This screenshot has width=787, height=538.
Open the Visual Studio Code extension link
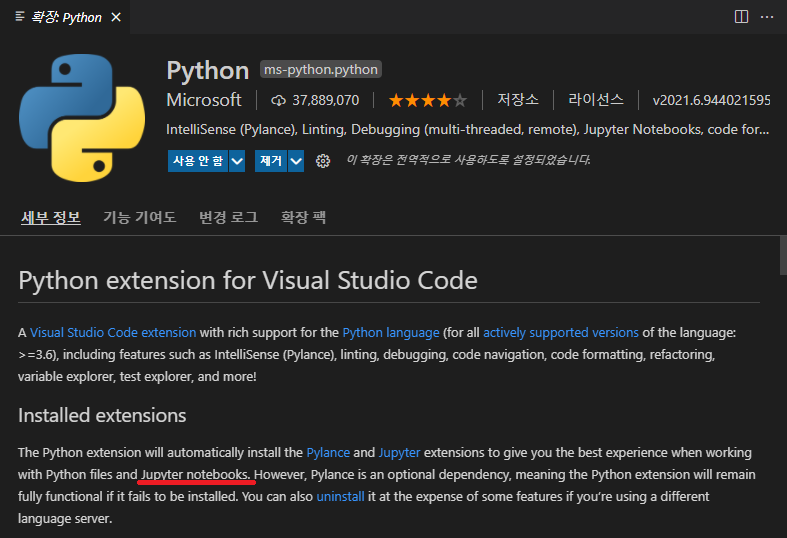tap(113, 333)
